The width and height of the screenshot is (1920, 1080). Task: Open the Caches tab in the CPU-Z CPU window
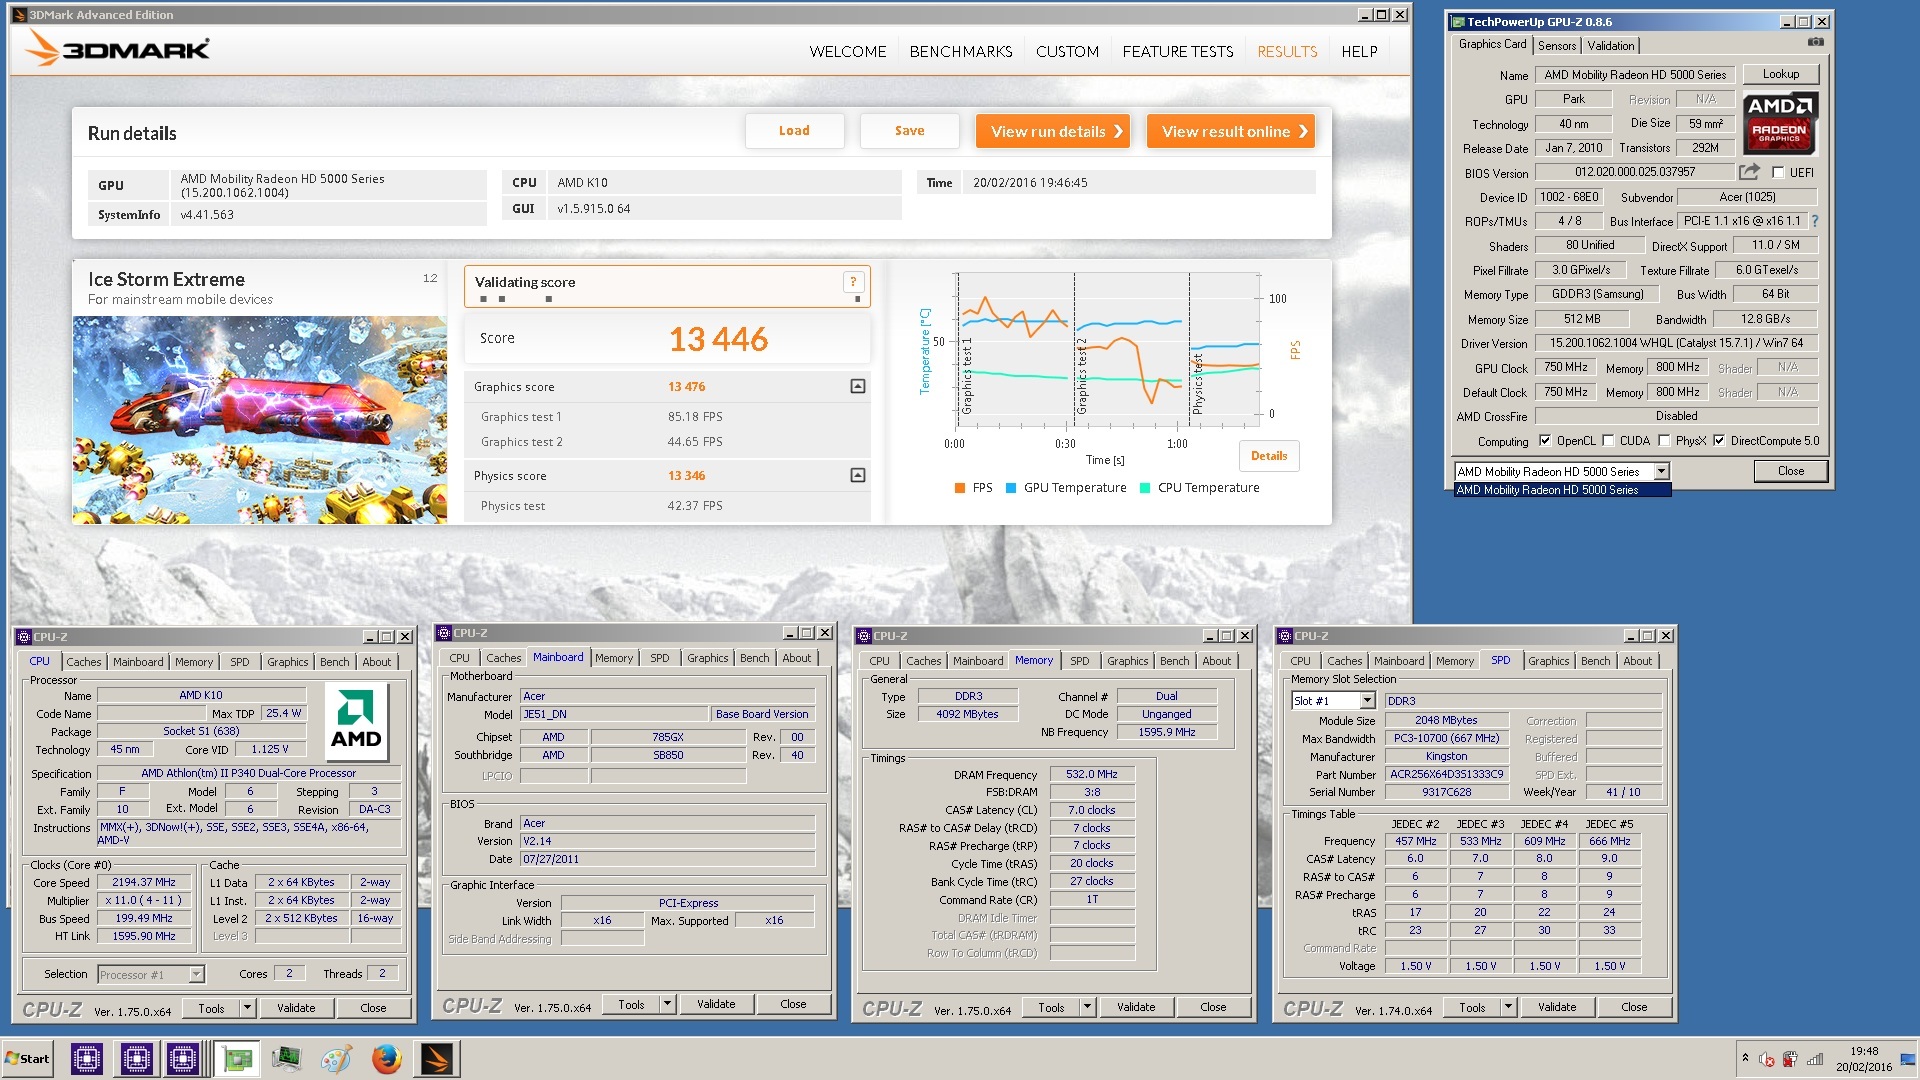(x=83, y=662)
